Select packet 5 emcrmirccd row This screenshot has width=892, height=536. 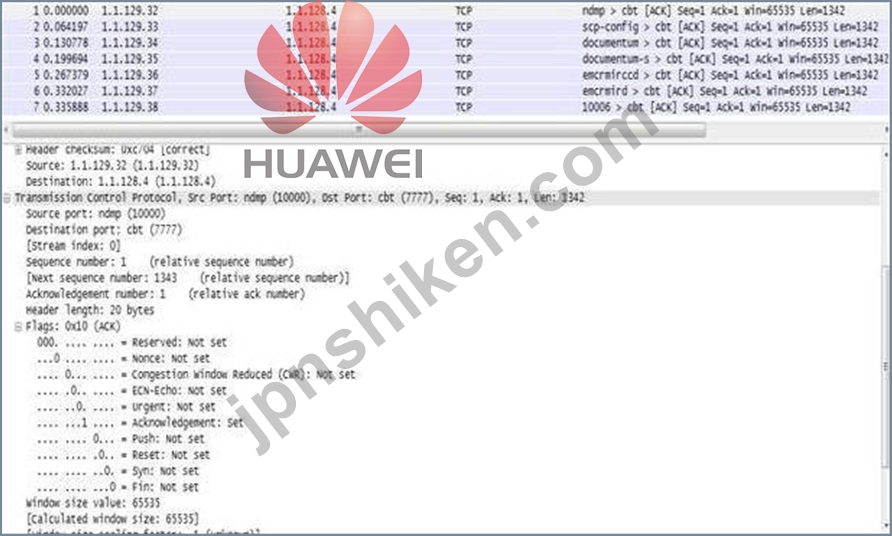click(x=446, y=75)
